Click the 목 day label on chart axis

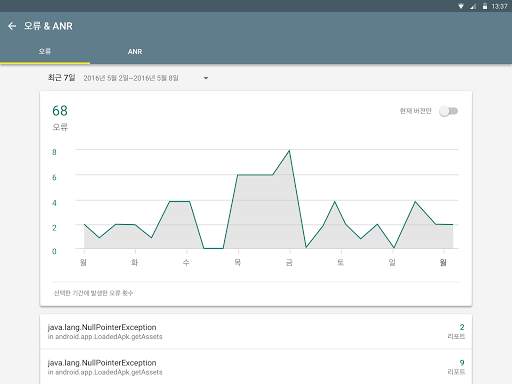[x=237, y=262]
